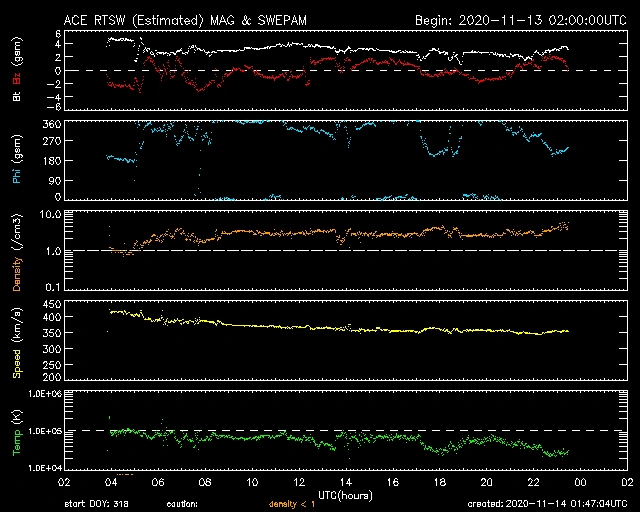Click the "06" hour tick label
This screenshot has height=512, width=640.
pyautogui.click(x=158, y=482)
